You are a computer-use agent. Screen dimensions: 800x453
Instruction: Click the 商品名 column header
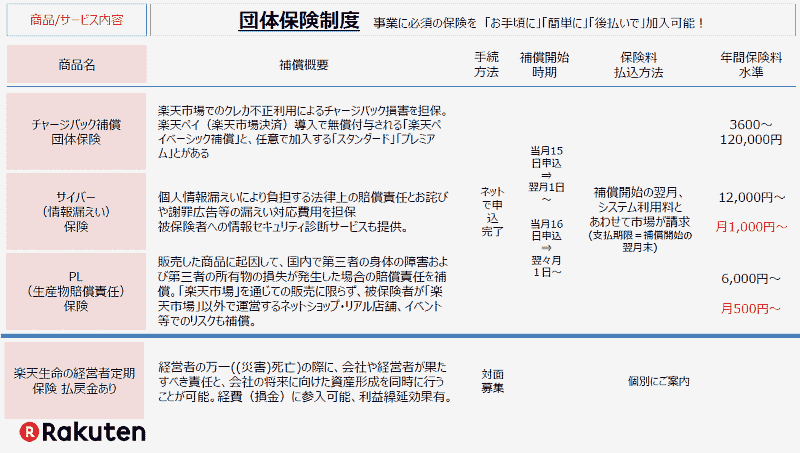77,64
